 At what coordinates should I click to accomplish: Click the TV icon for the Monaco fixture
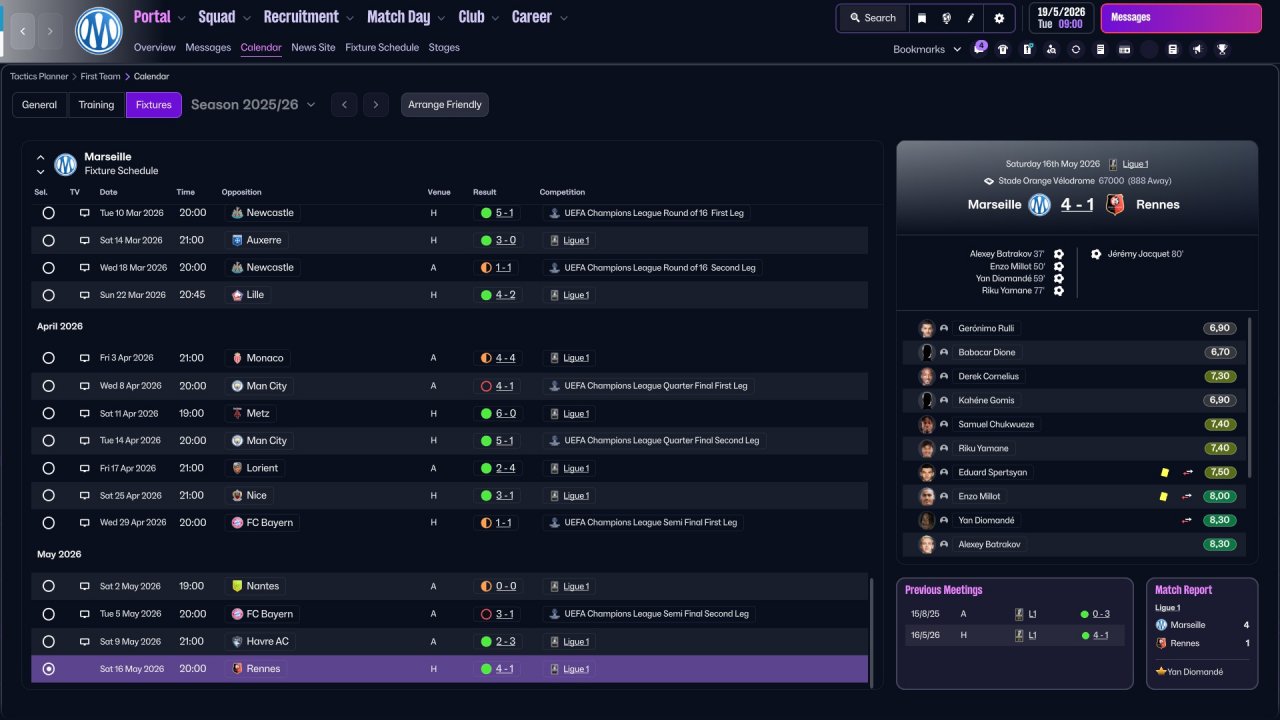85,358
